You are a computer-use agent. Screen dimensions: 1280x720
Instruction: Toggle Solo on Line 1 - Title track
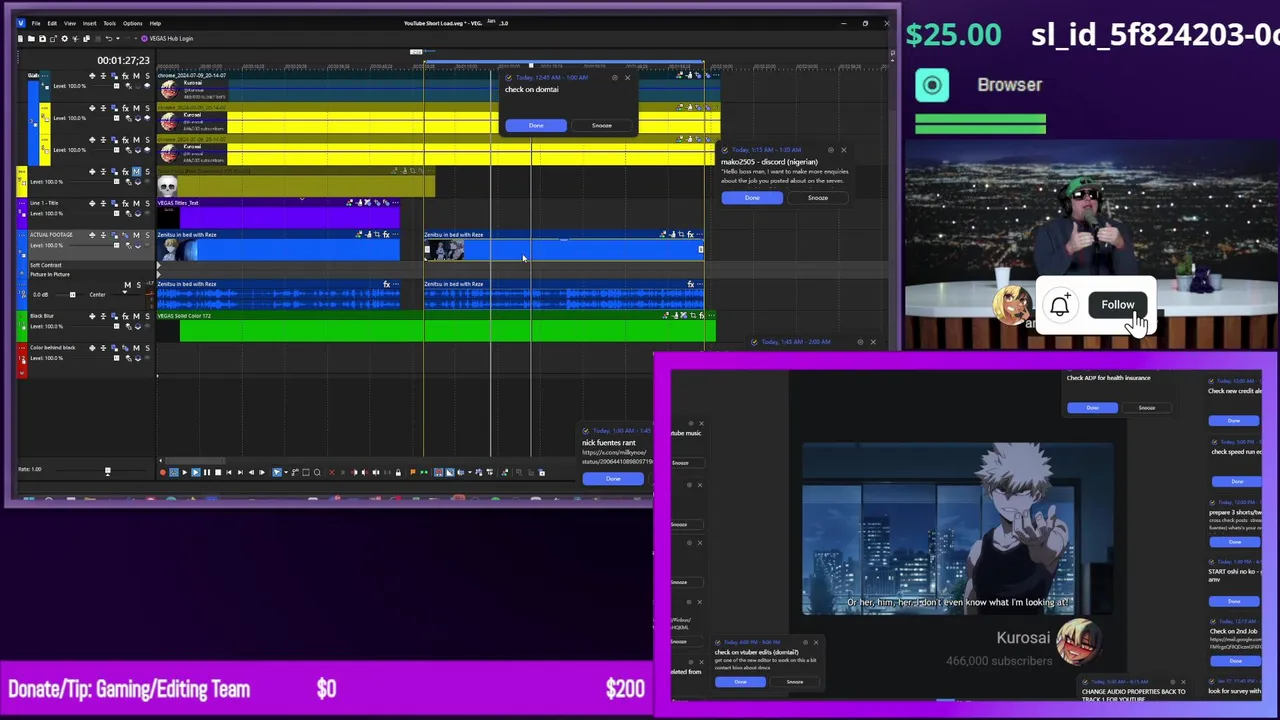(x=147, y=203)
